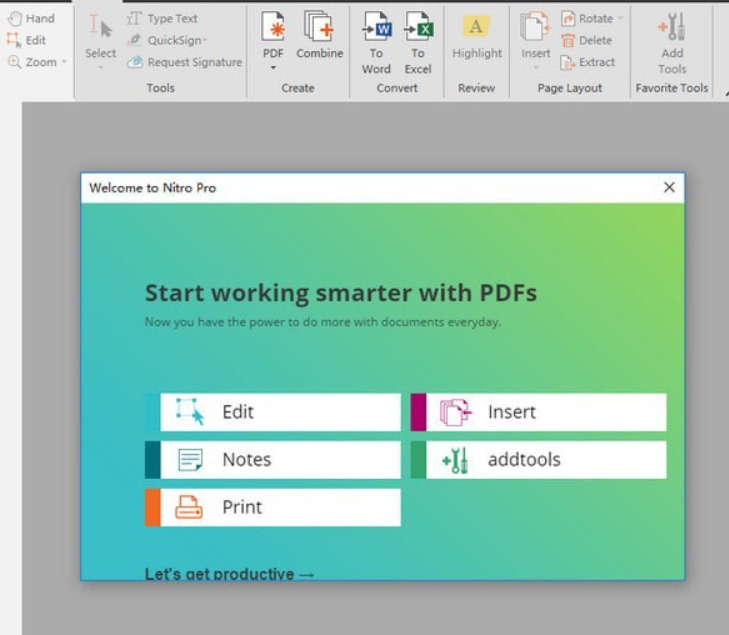The width and height of the screenshot is (729, 635).
Task: Open the QuickSign tool
Action: [x=165, y=40]
